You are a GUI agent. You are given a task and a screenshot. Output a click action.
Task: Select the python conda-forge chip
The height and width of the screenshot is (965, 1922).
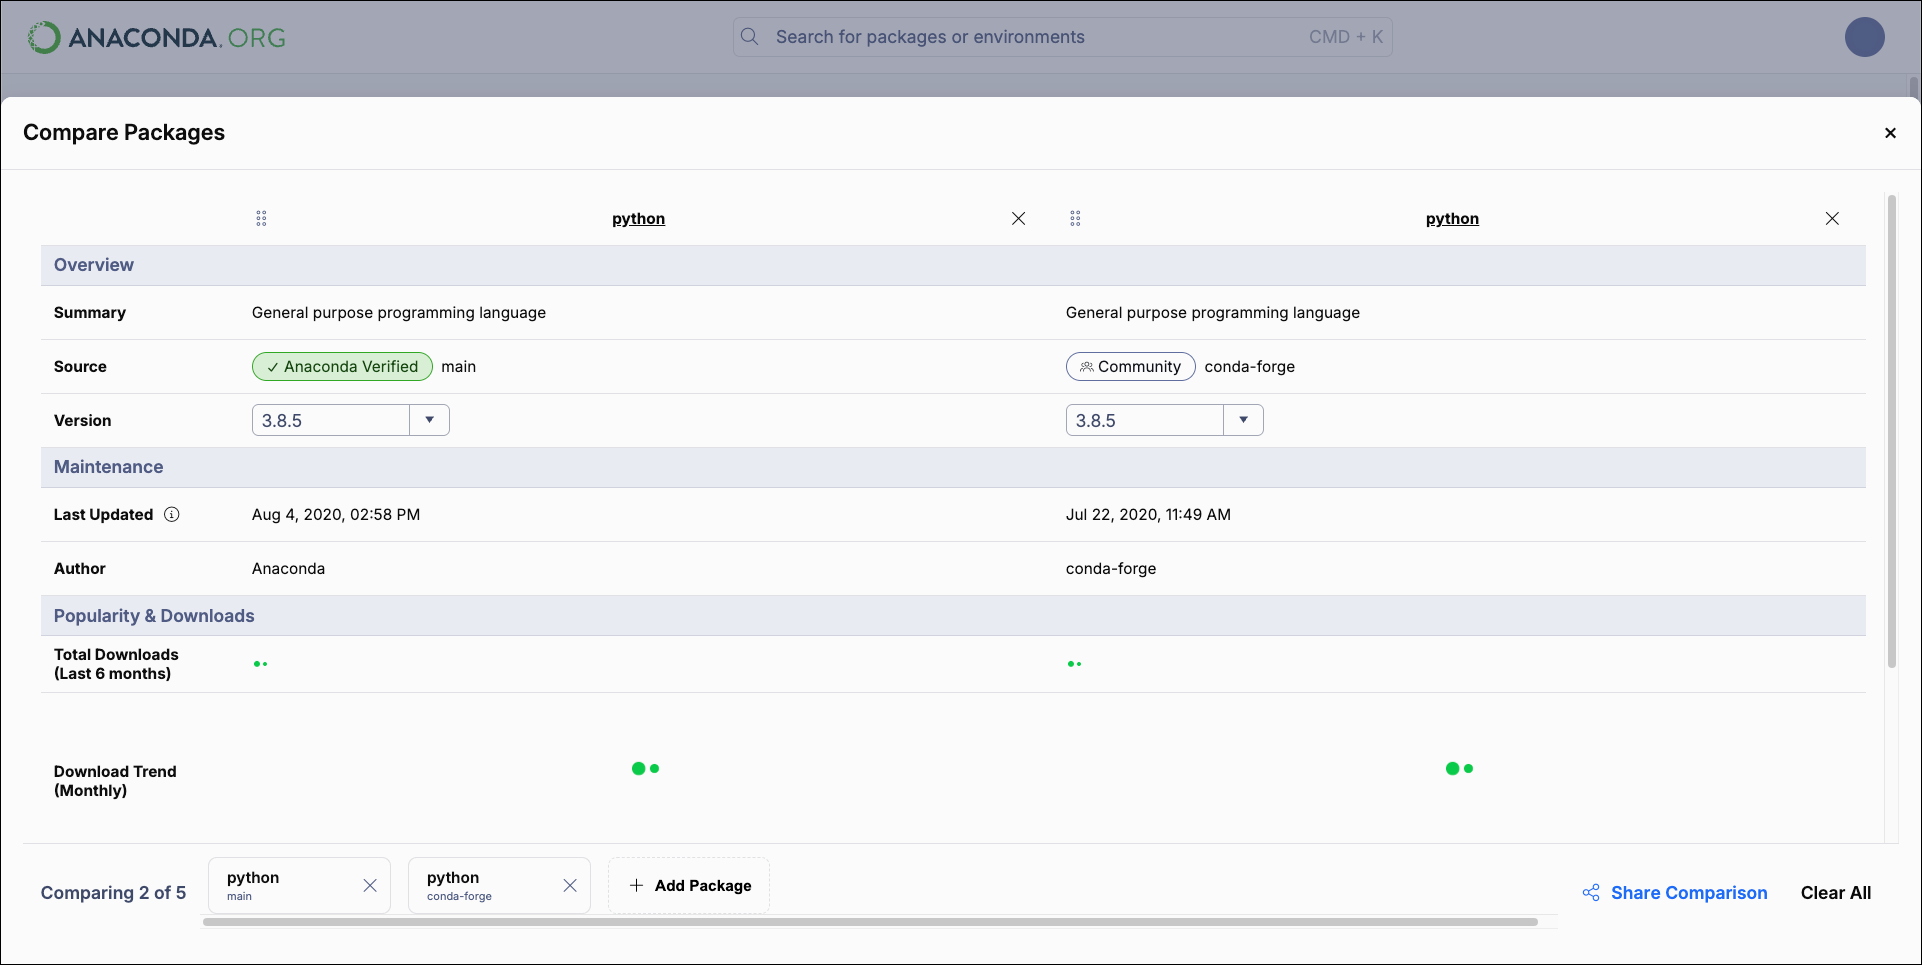(499, 886)
